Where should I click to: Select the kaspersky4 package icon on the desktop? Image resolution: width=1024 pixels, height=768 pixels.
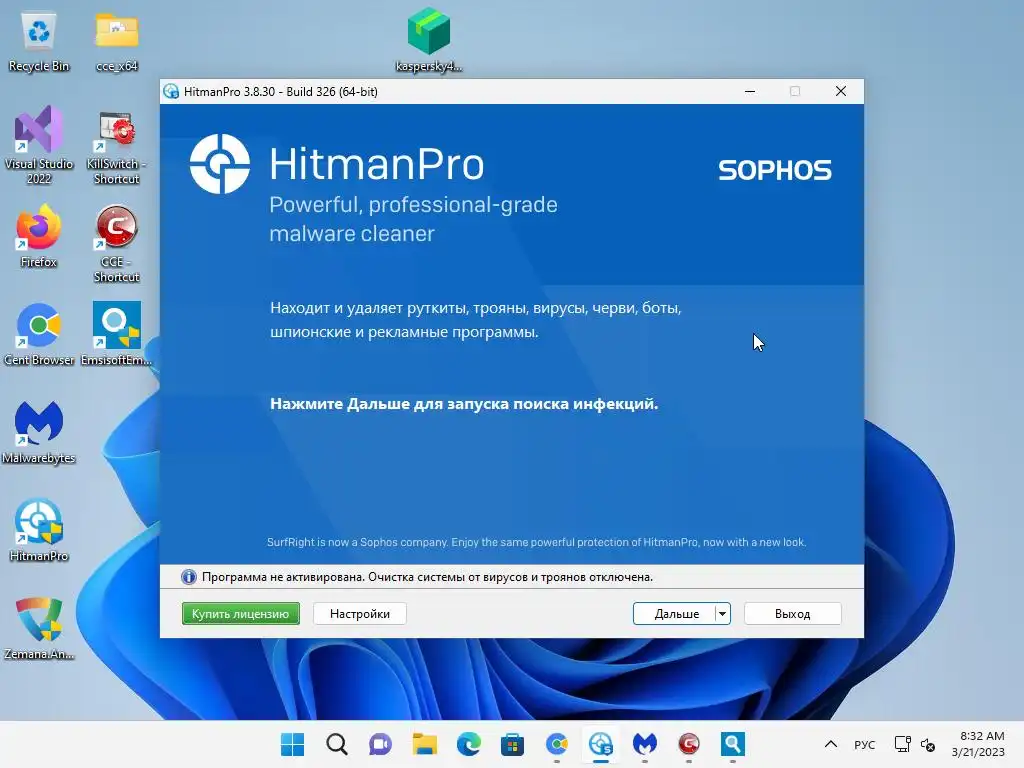(429, 39)
